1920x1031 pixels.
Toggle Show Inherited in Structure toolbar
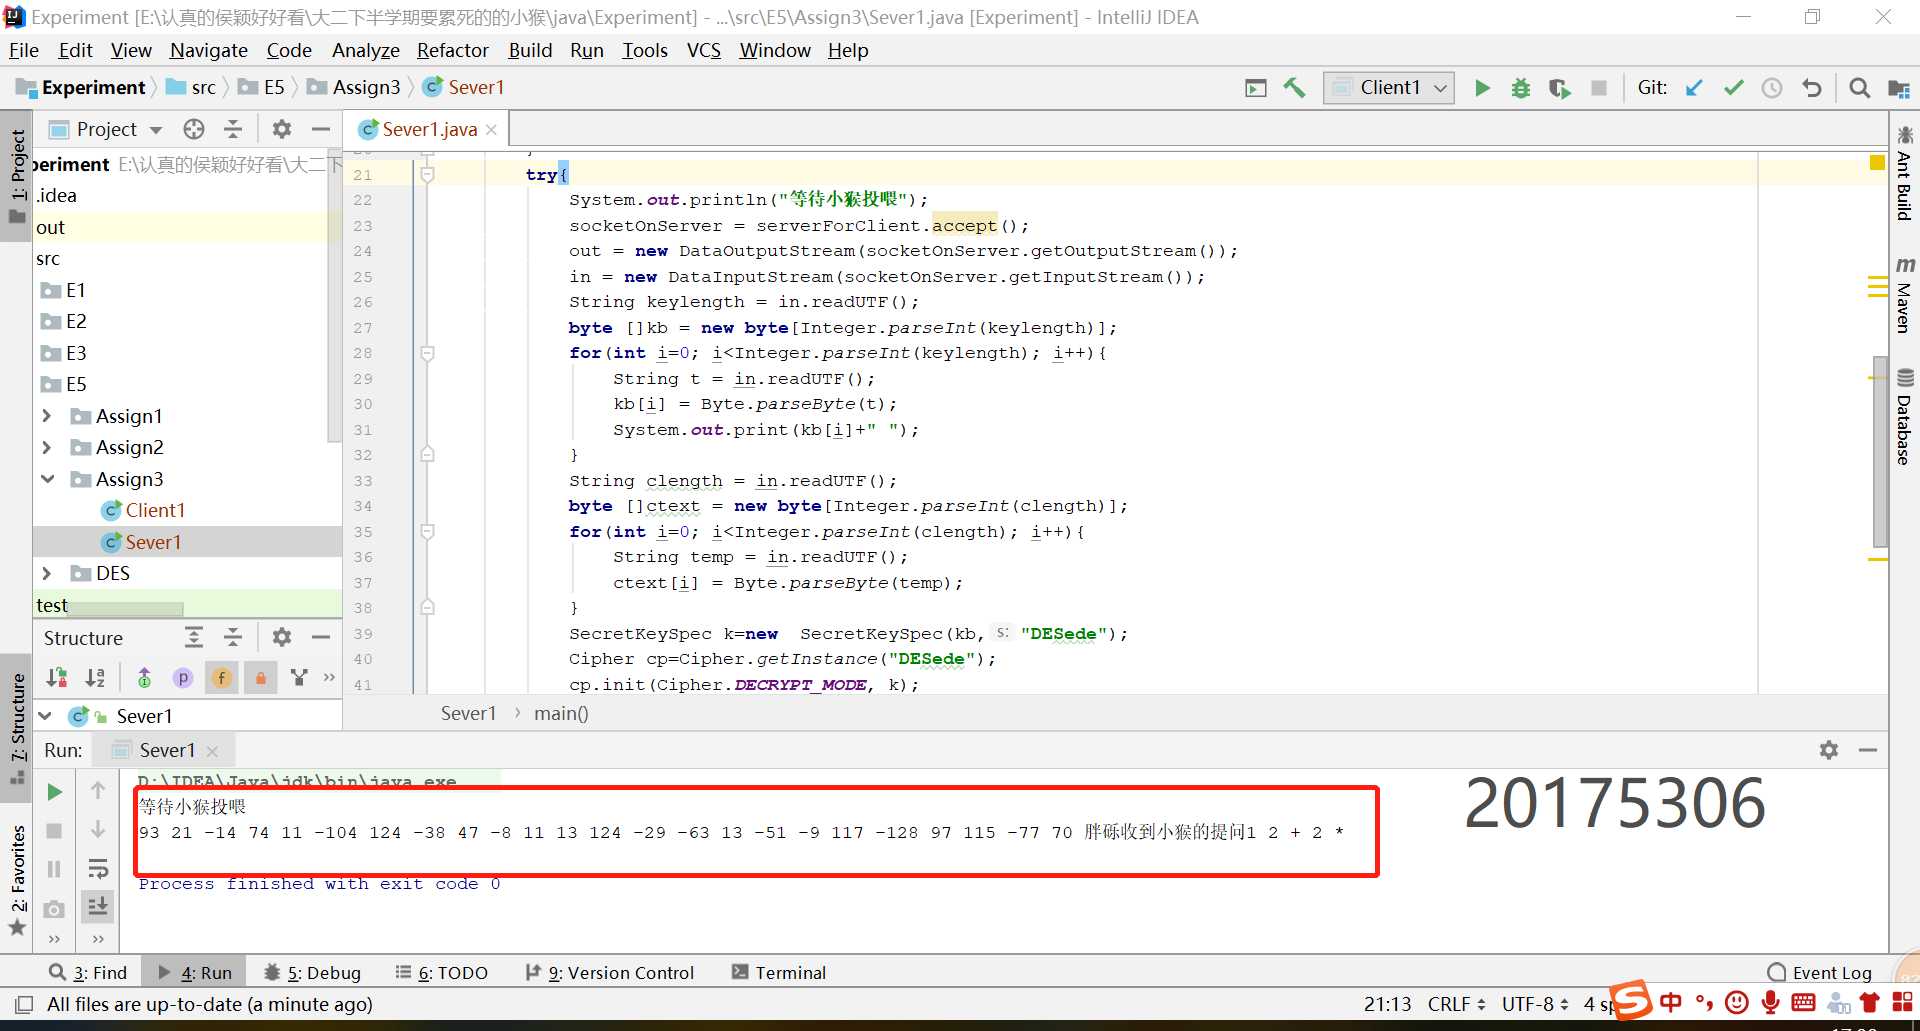[144, 678]
